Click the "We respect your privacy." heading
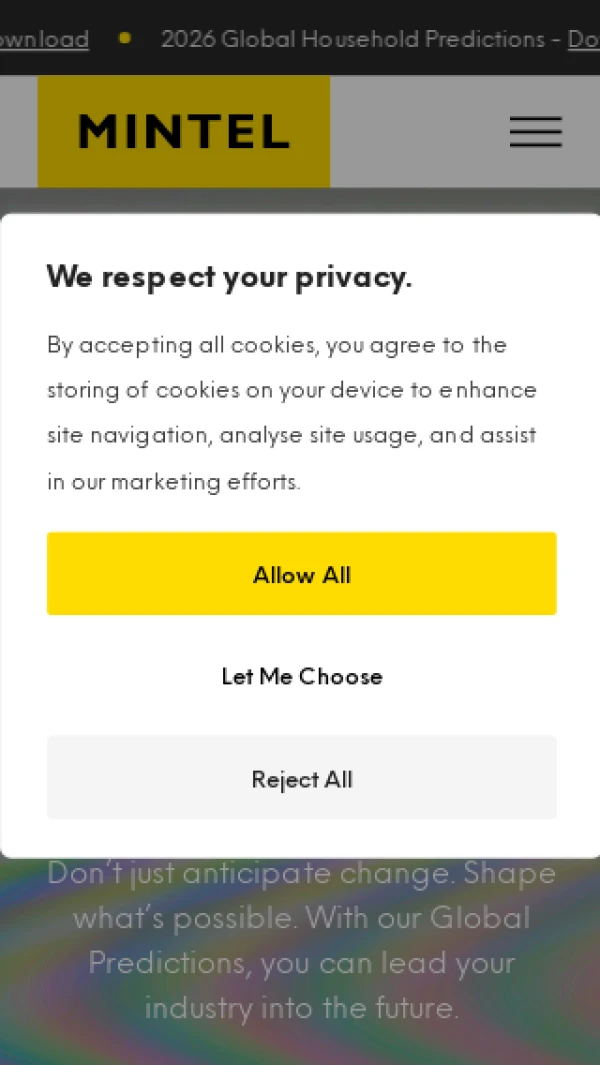The image size is (600, 1065). coord(229,277)
